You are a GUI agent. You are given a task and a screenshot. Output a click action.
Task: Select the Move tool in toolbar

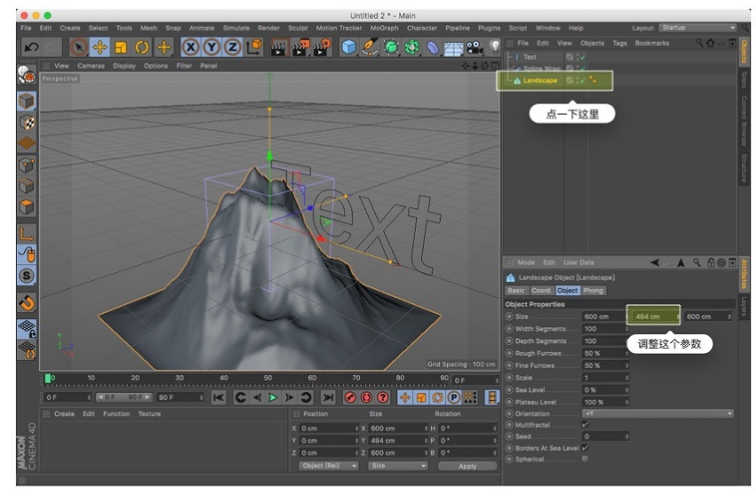pyautogui.click(x=100, y=47)
